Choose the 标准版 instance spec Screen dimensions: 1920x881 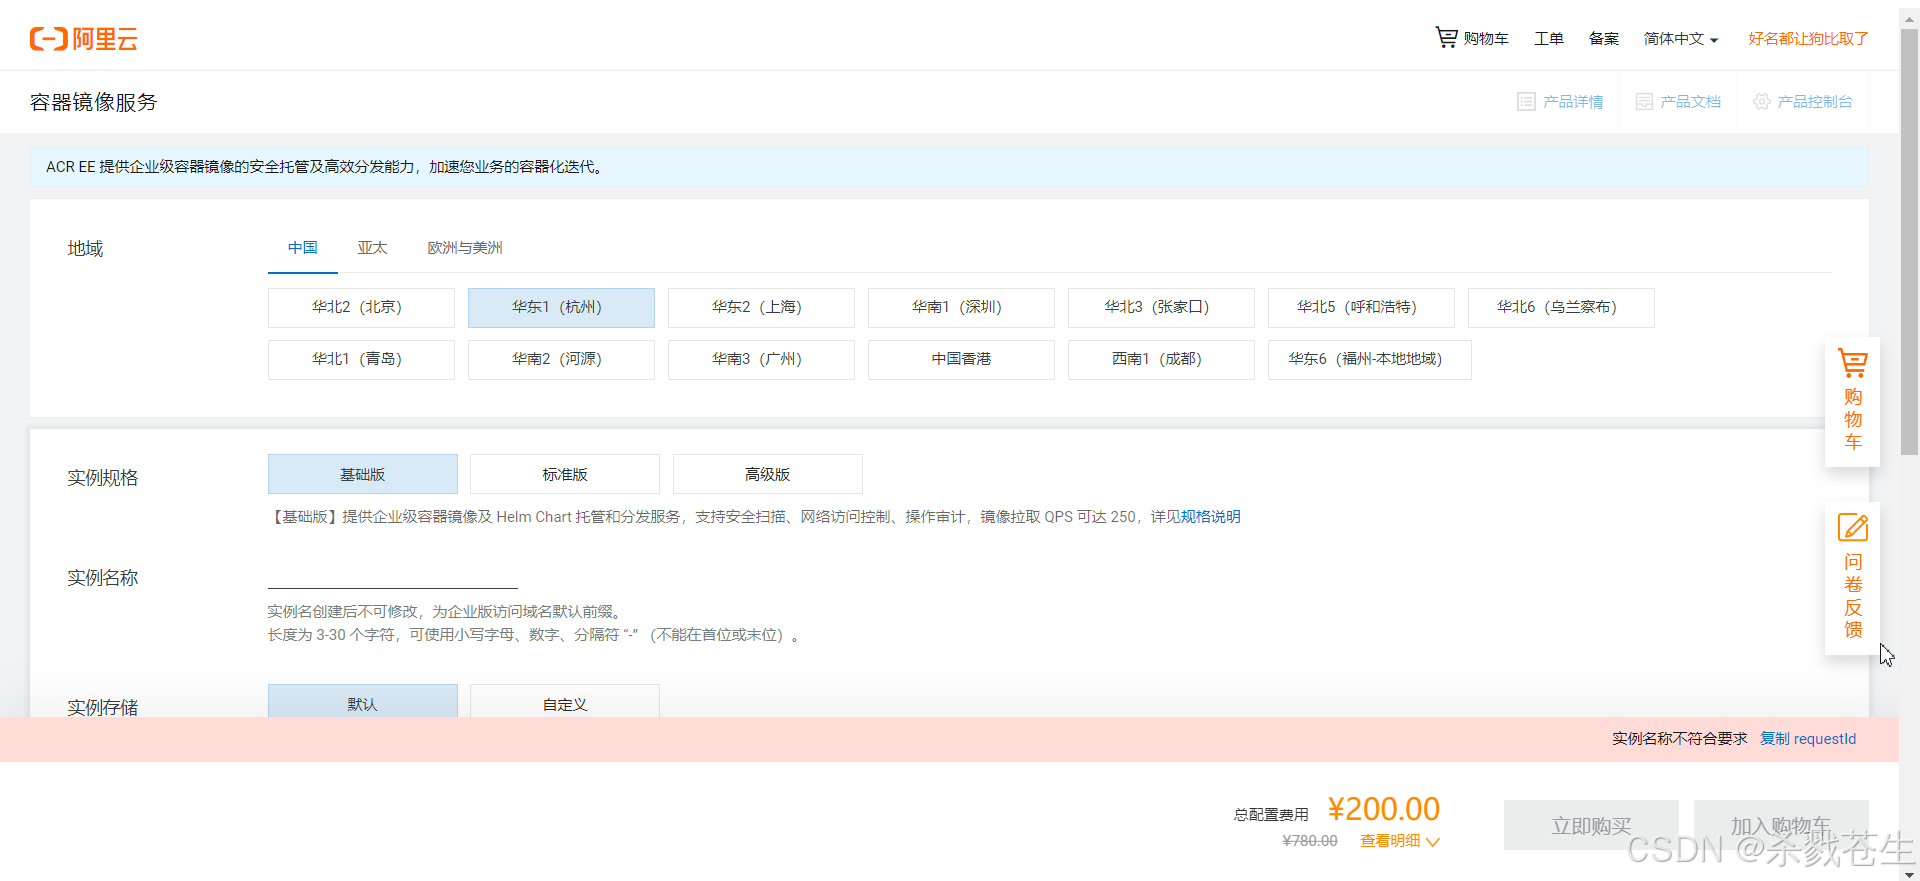pos(565,474)
